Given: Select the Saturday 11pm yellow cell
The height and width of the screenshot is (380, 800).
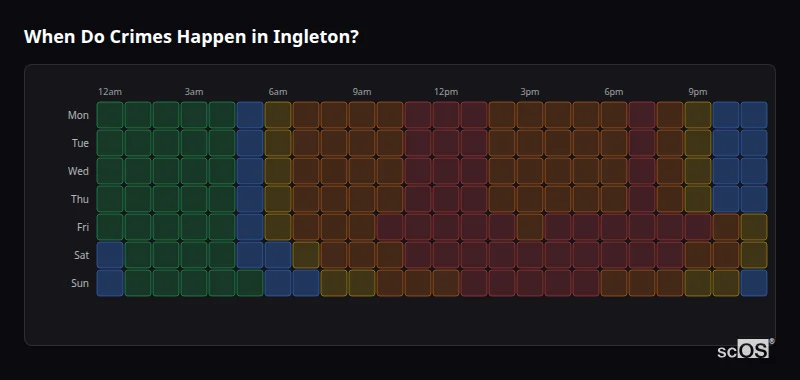Looking at the screenshot, I should [x=754, y=255].
